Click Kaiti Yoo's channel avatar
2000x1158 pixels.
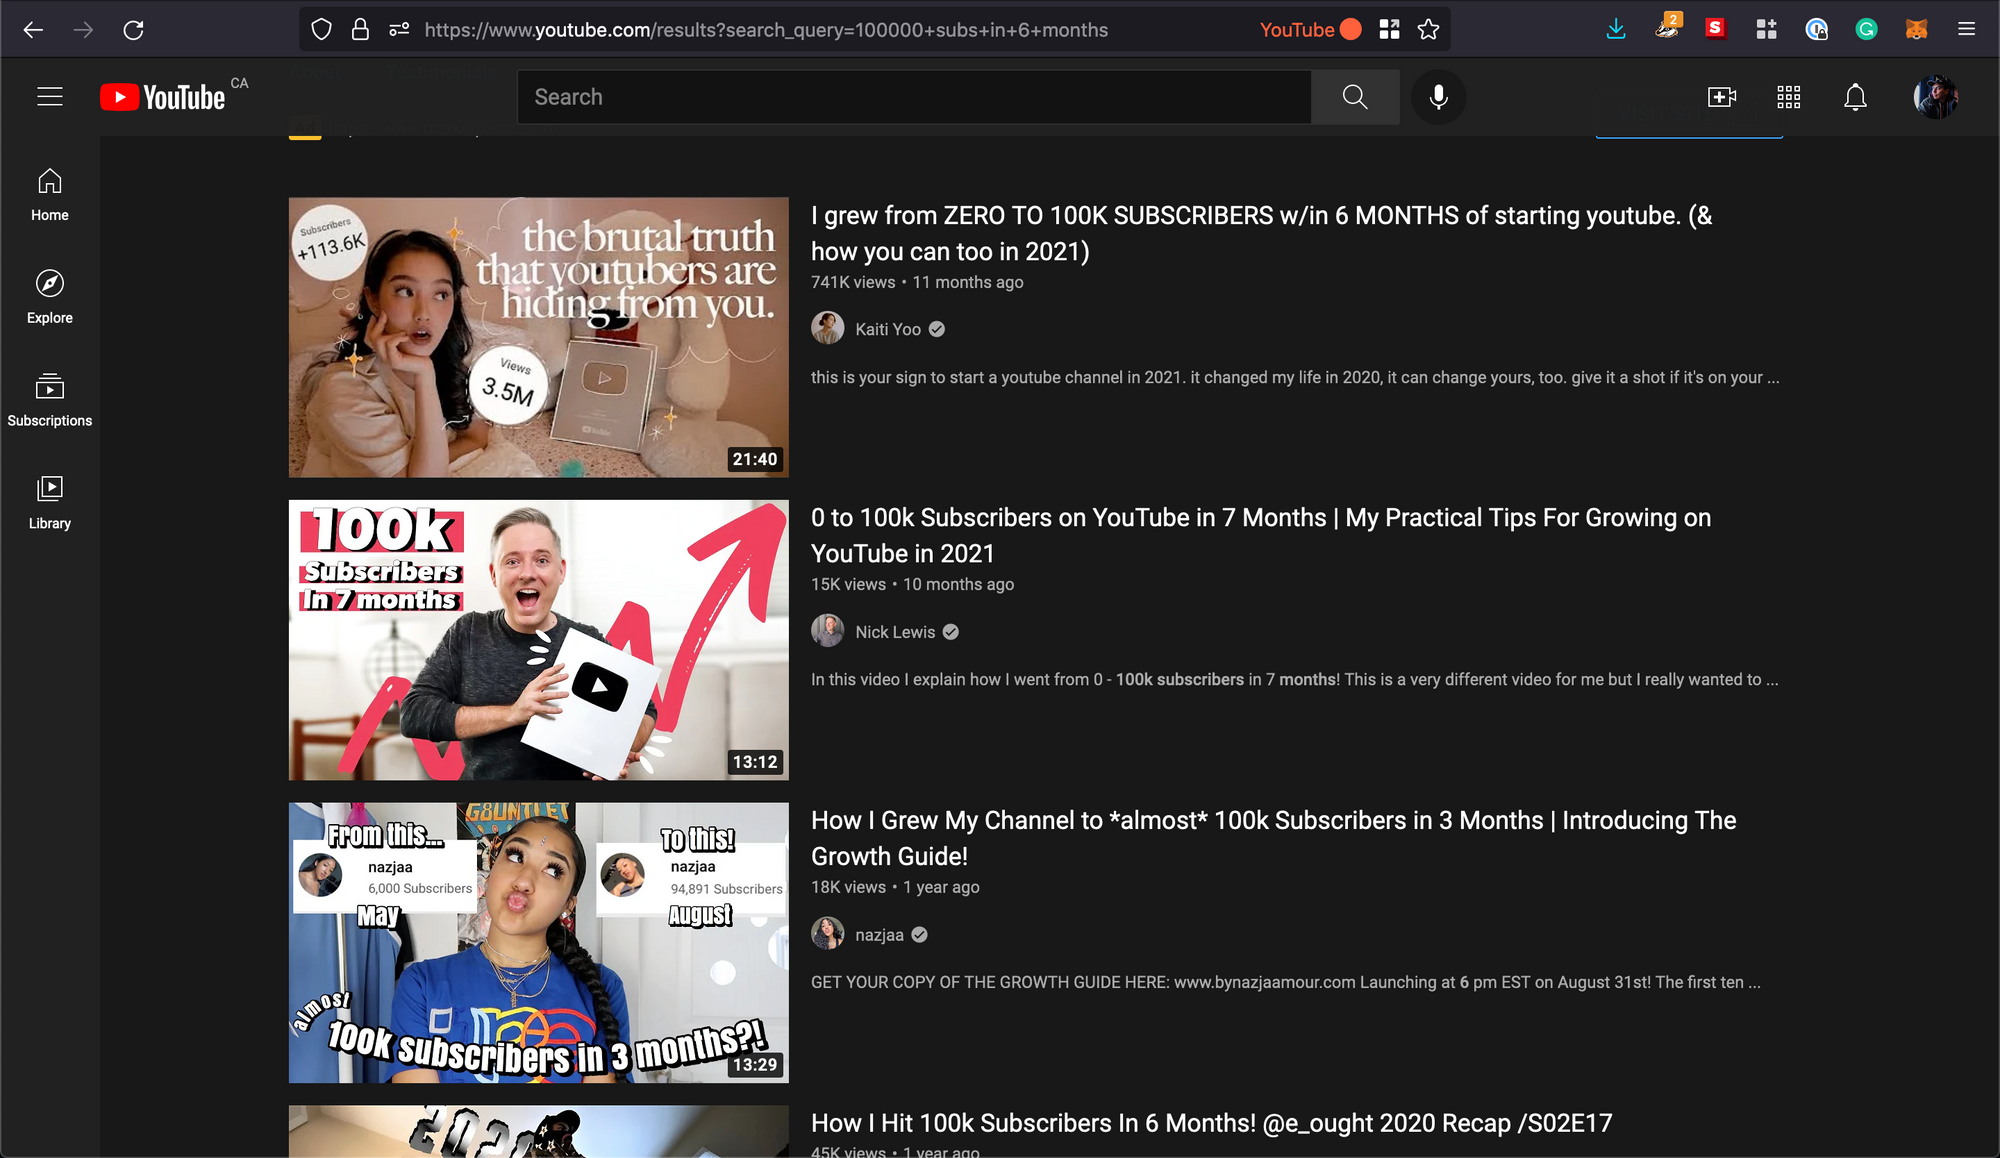828,328
